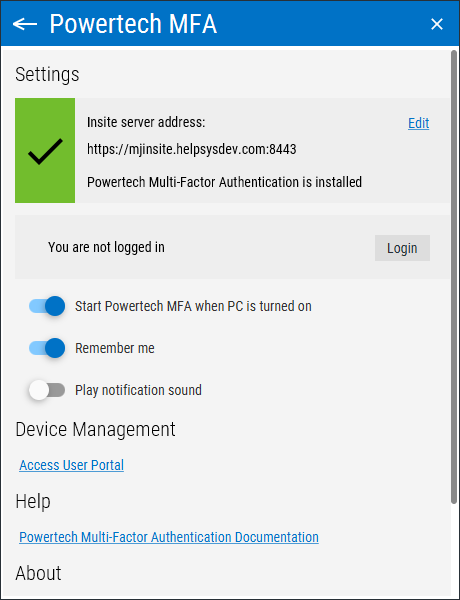Close the Powertech MFA window
The image size is (460, 600).
click(x=437, y=24)
